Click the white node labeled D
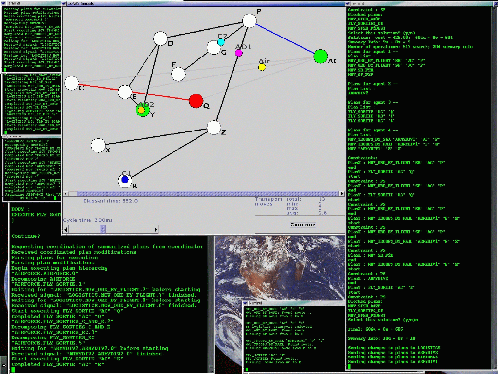This screenshot has width=498, height=374. pos(160,39)
